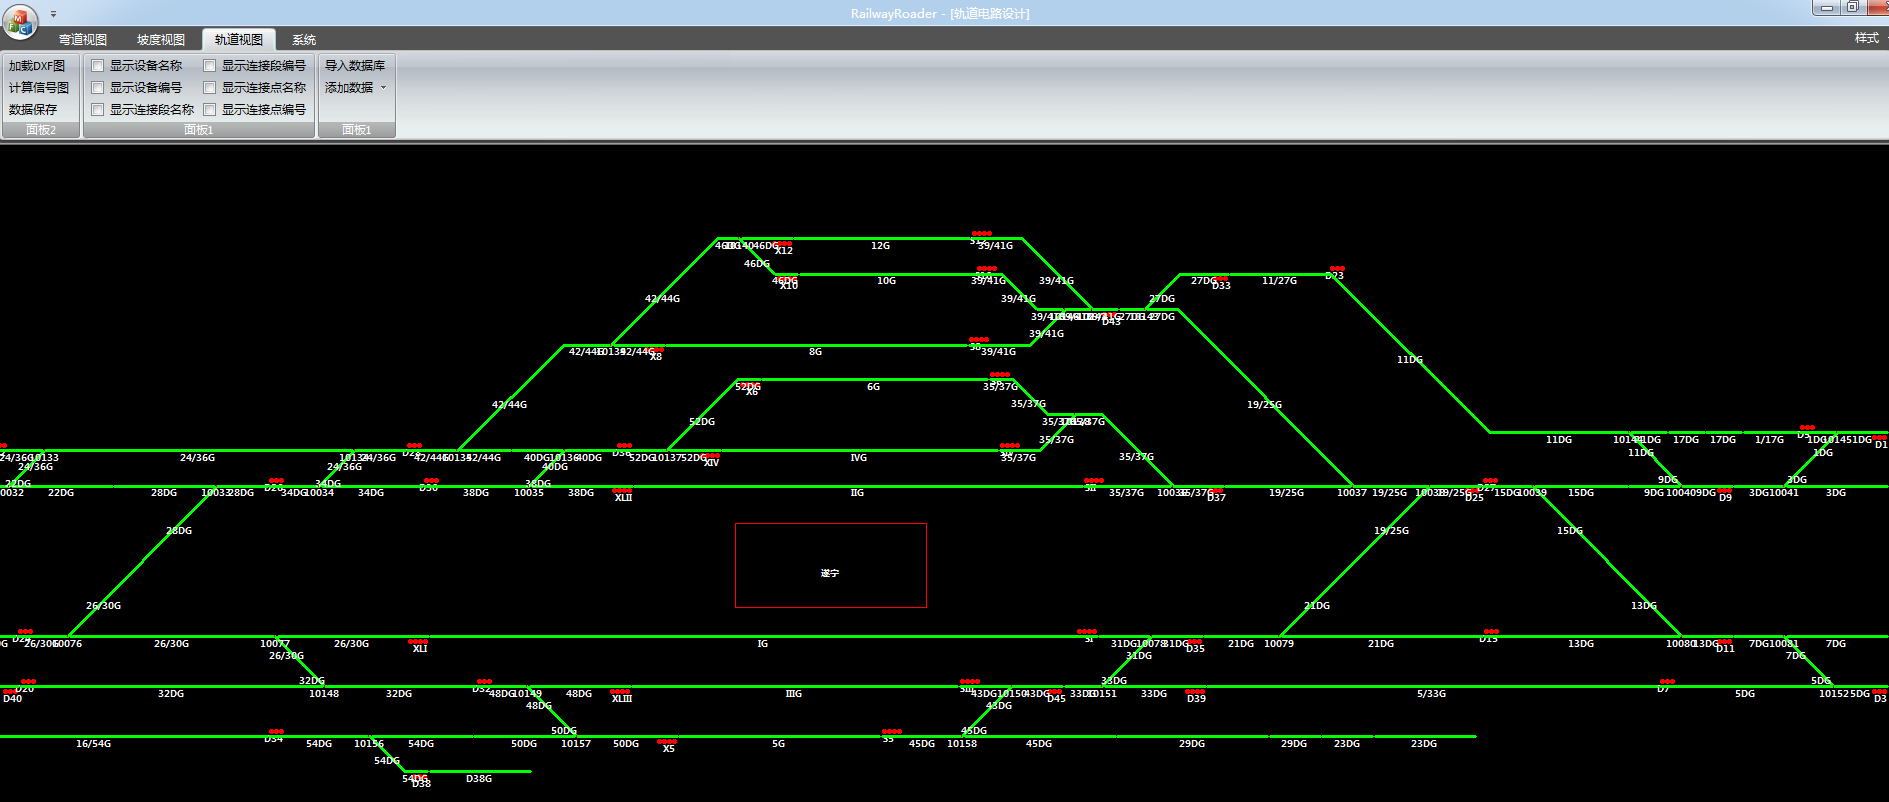Switch to the 坡度视图 tab

[x=161, y=40]
